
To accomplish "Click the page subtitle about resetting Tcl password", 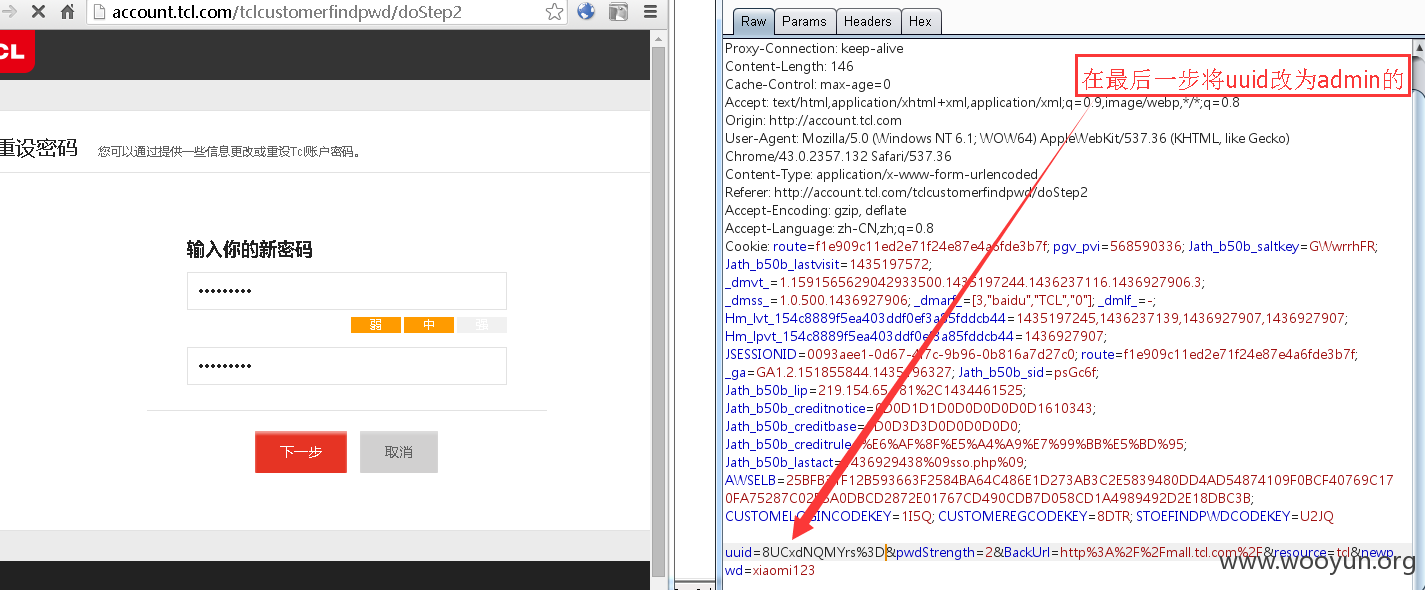I will tap(229, 152).
